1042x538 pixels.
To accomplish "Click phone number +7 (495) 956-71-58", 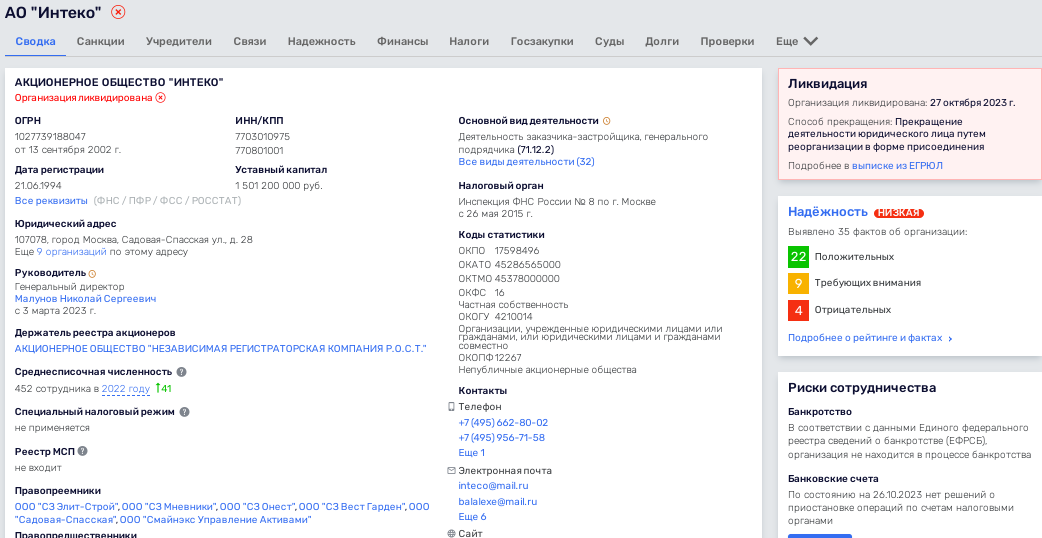I will coord(502,438).
